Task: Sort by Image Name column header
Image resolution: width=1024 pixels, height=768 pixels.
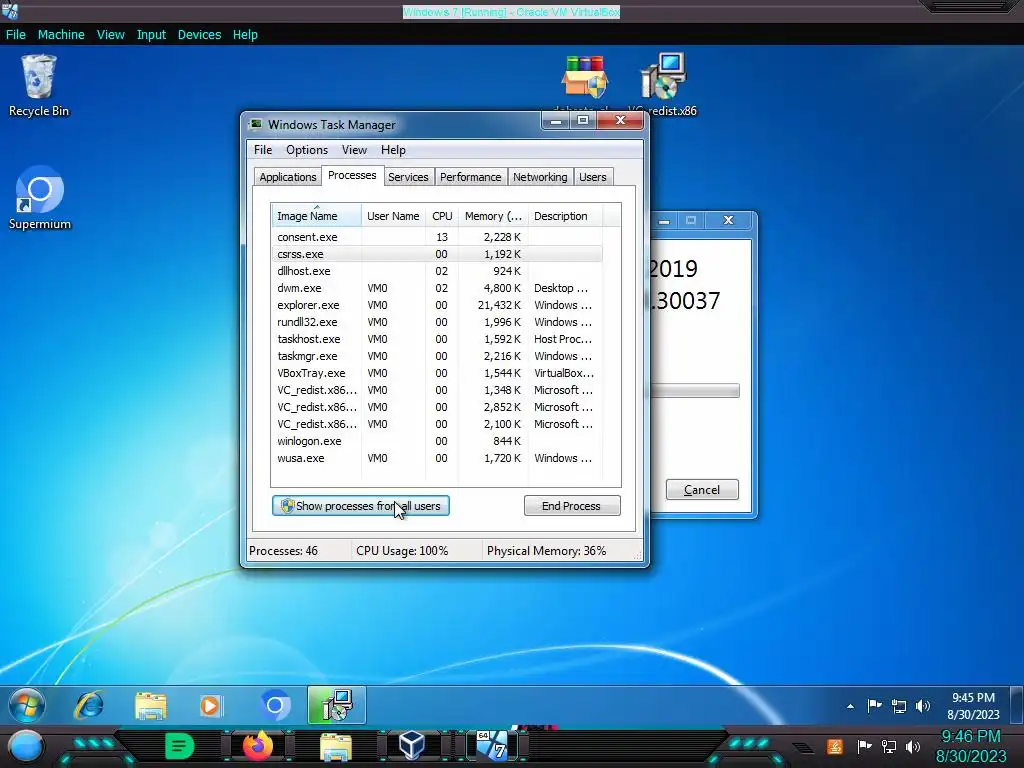Action: click(316, 216)
